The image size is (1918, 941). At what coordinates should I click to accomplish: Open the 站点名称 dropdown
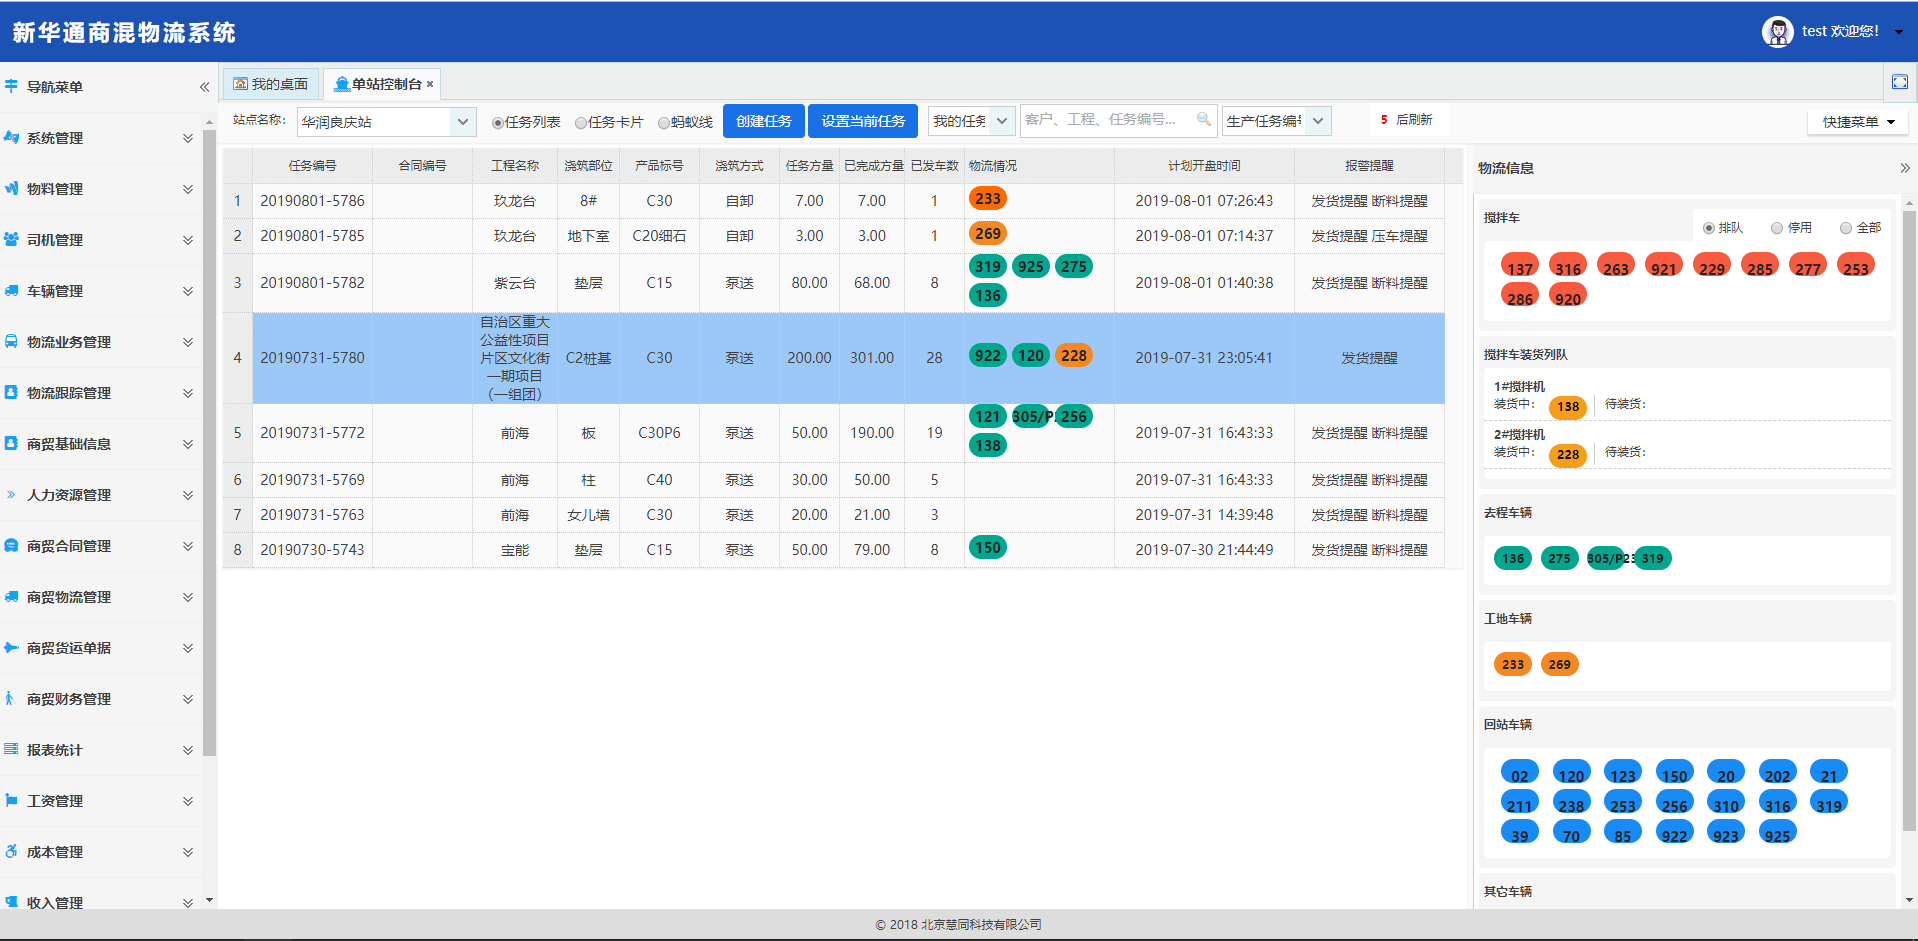pos(462,122)
